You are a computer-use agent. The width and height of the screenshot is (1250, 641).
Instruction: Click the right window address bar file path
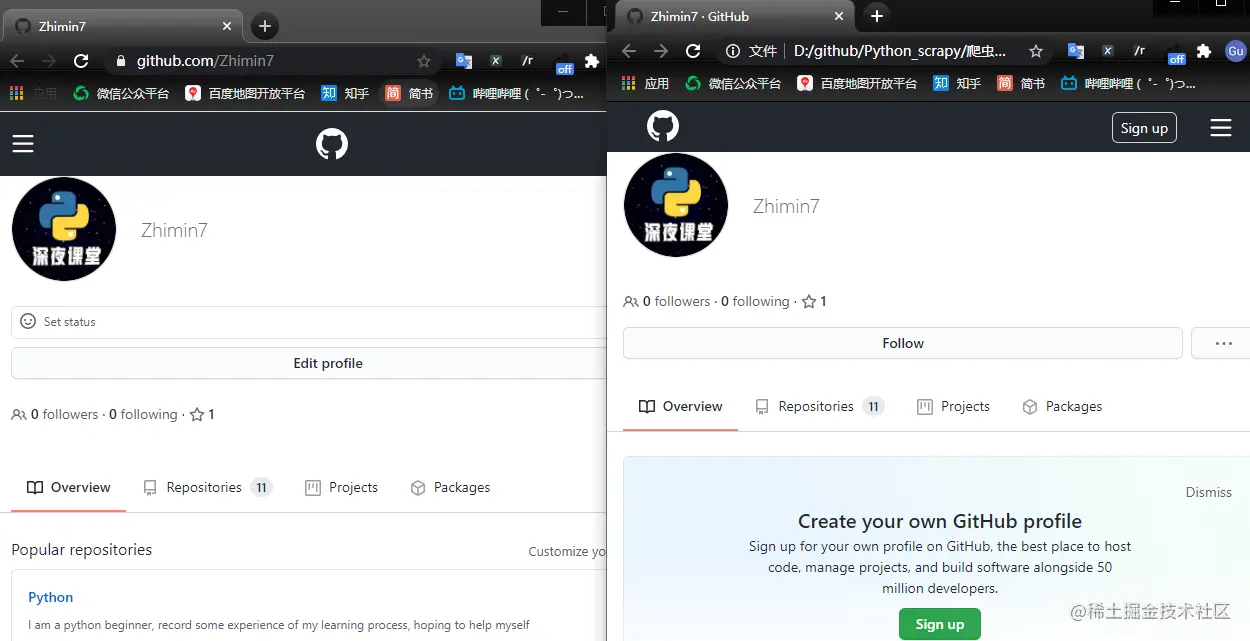[900, 51]
